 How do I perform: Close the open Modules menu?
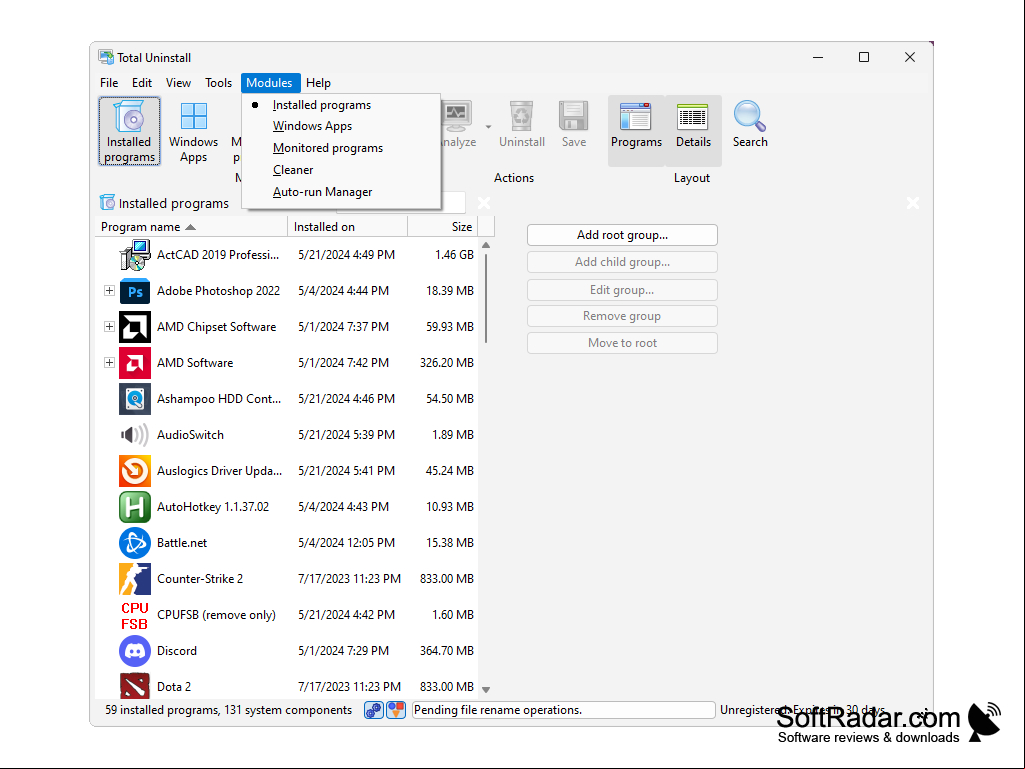269,83
